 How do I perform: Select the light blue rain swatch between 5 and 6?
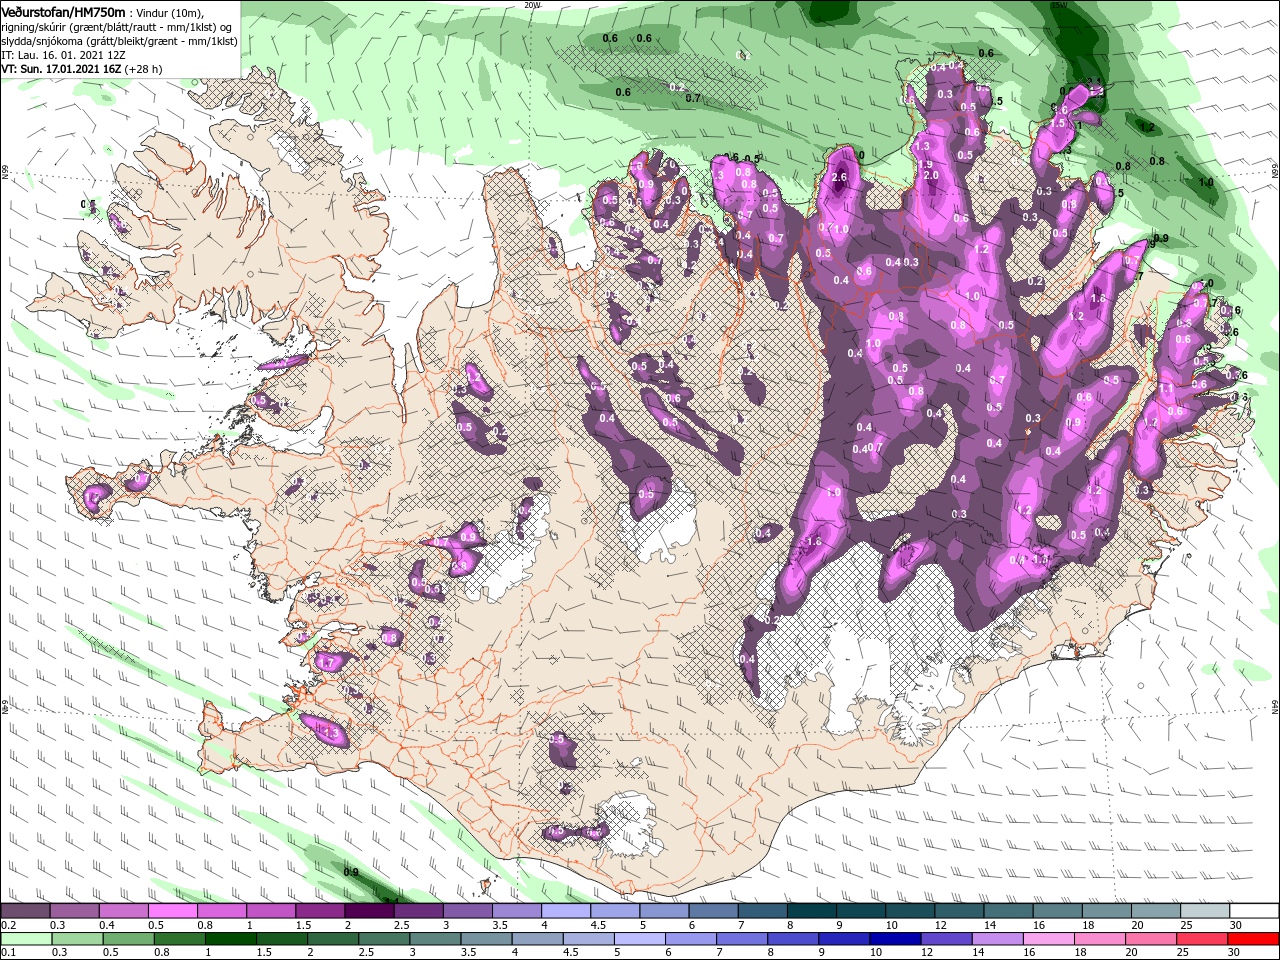click(x=640, y=939)
